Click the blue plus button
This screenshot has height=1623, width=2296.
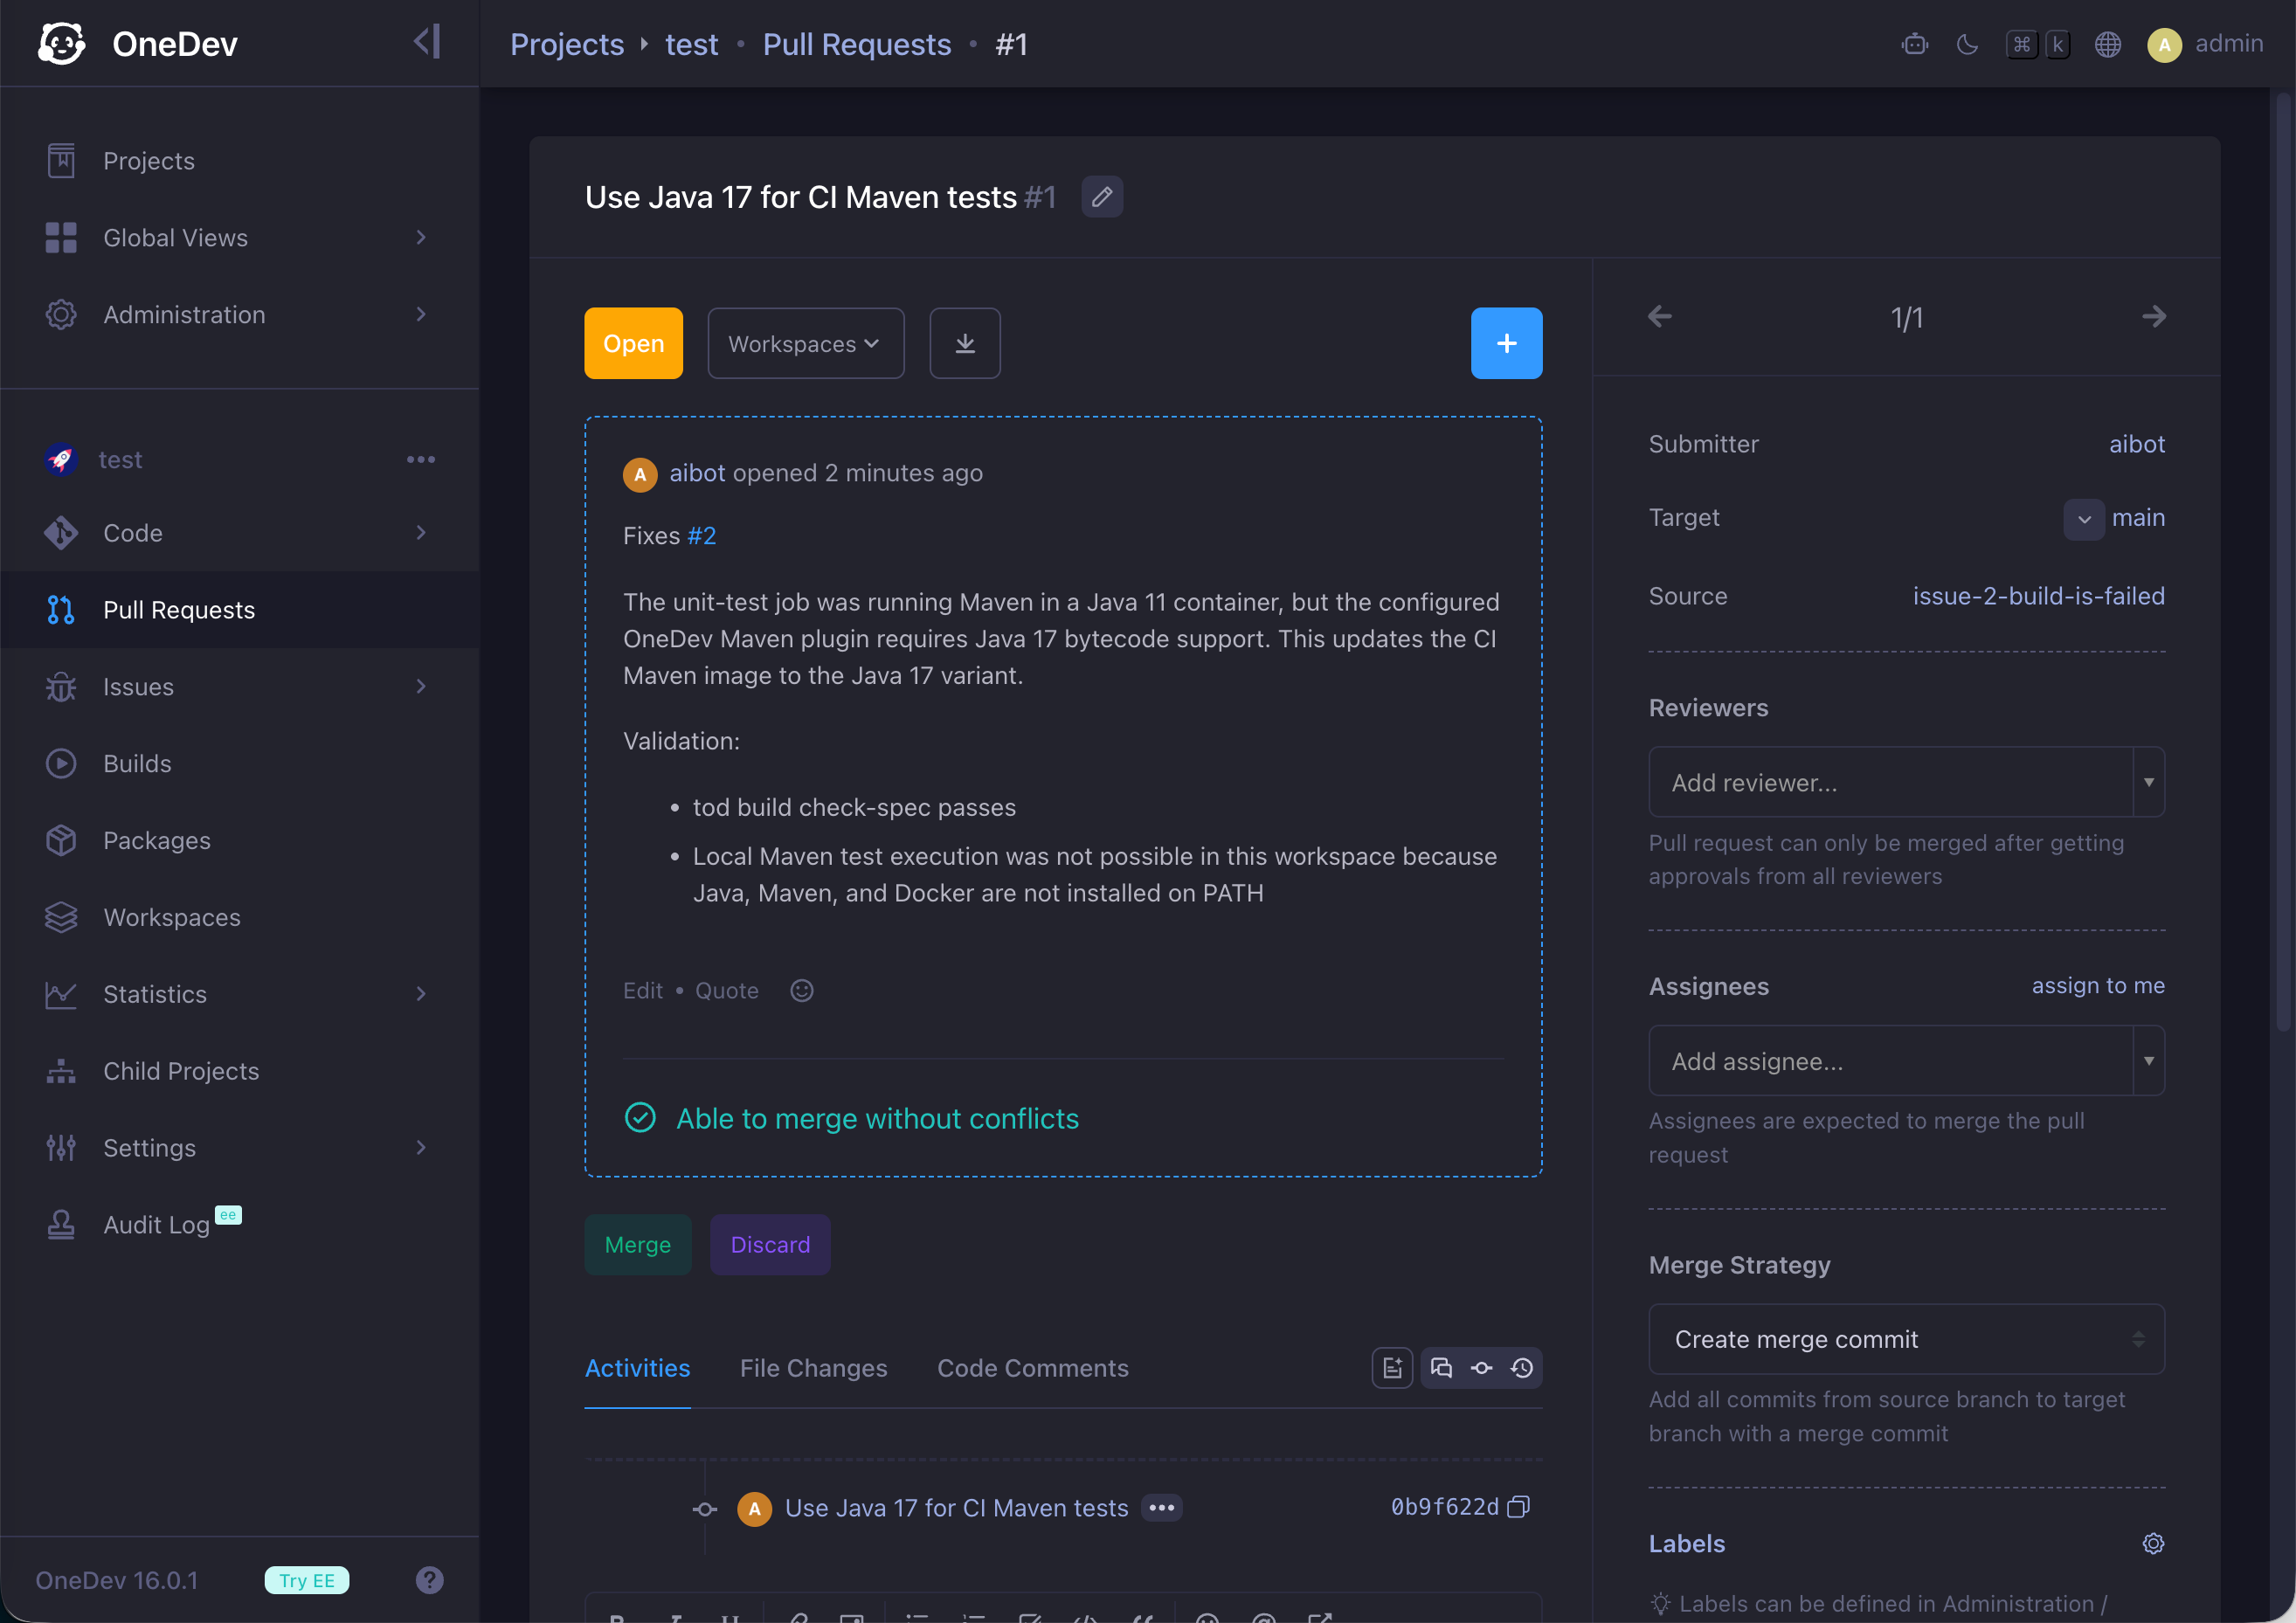click(1506, 343)
